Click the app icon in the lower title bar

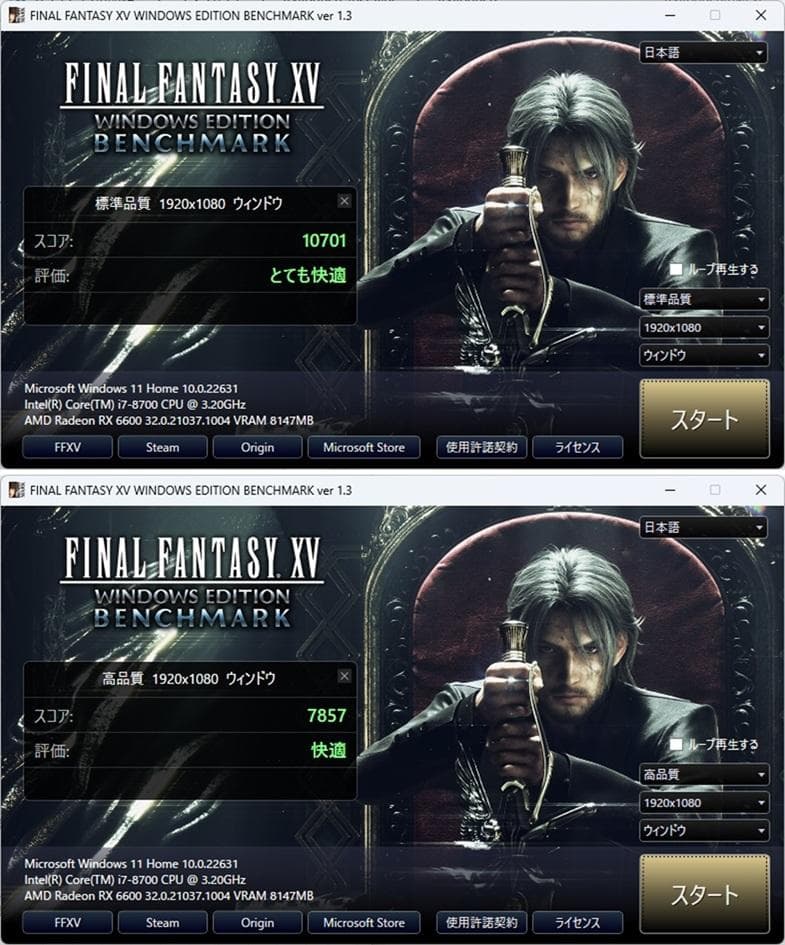point(17,490)
